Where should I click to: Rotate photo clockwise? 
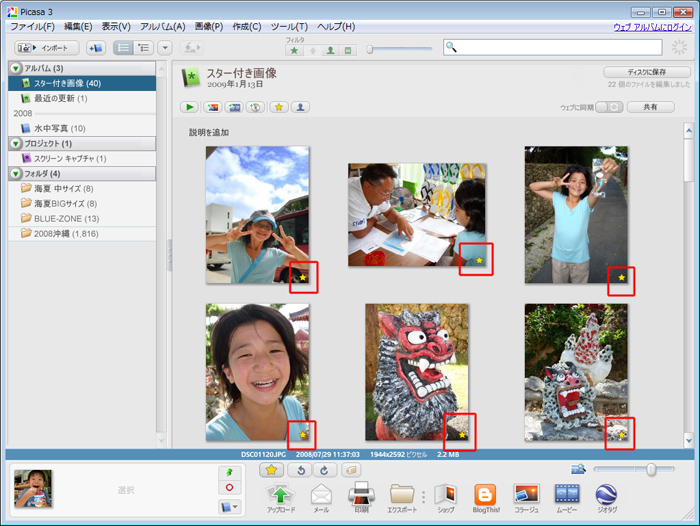tap(324, 470)
